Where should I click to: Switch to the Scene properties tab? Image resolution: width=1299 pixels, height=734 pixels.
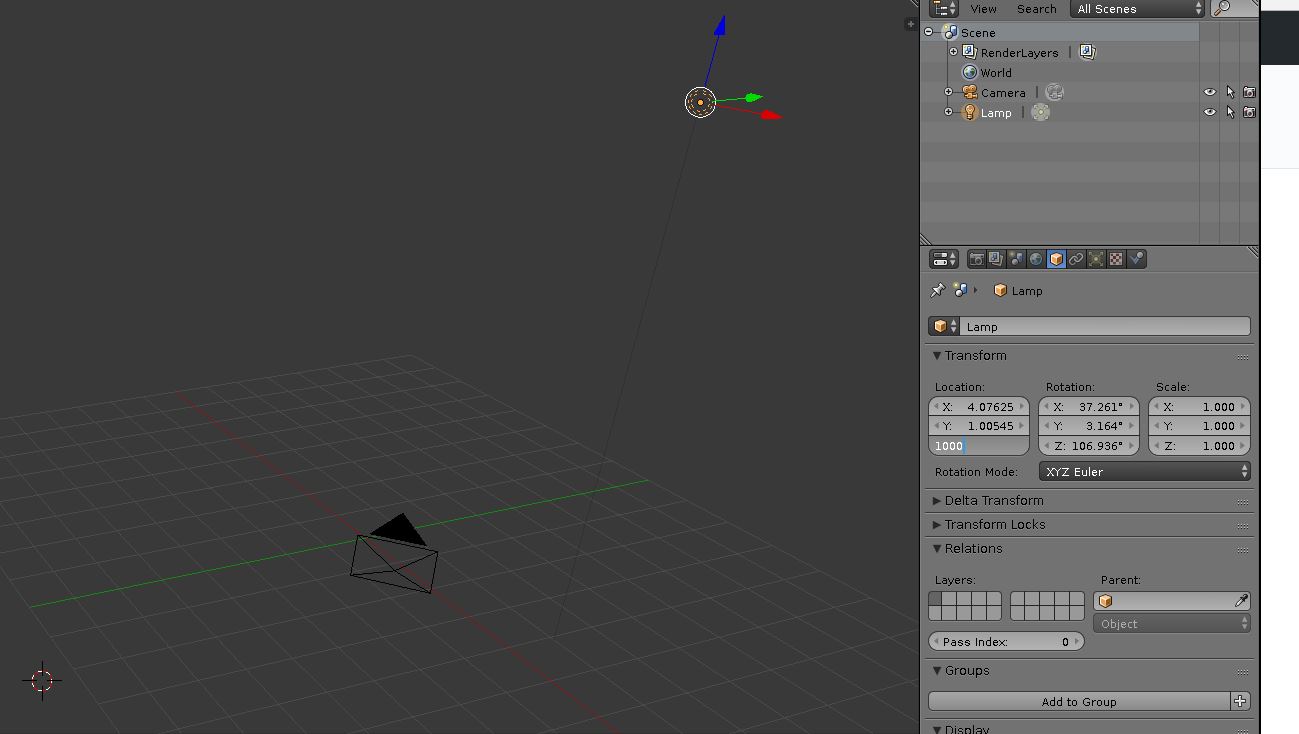tap(1016, 259)
